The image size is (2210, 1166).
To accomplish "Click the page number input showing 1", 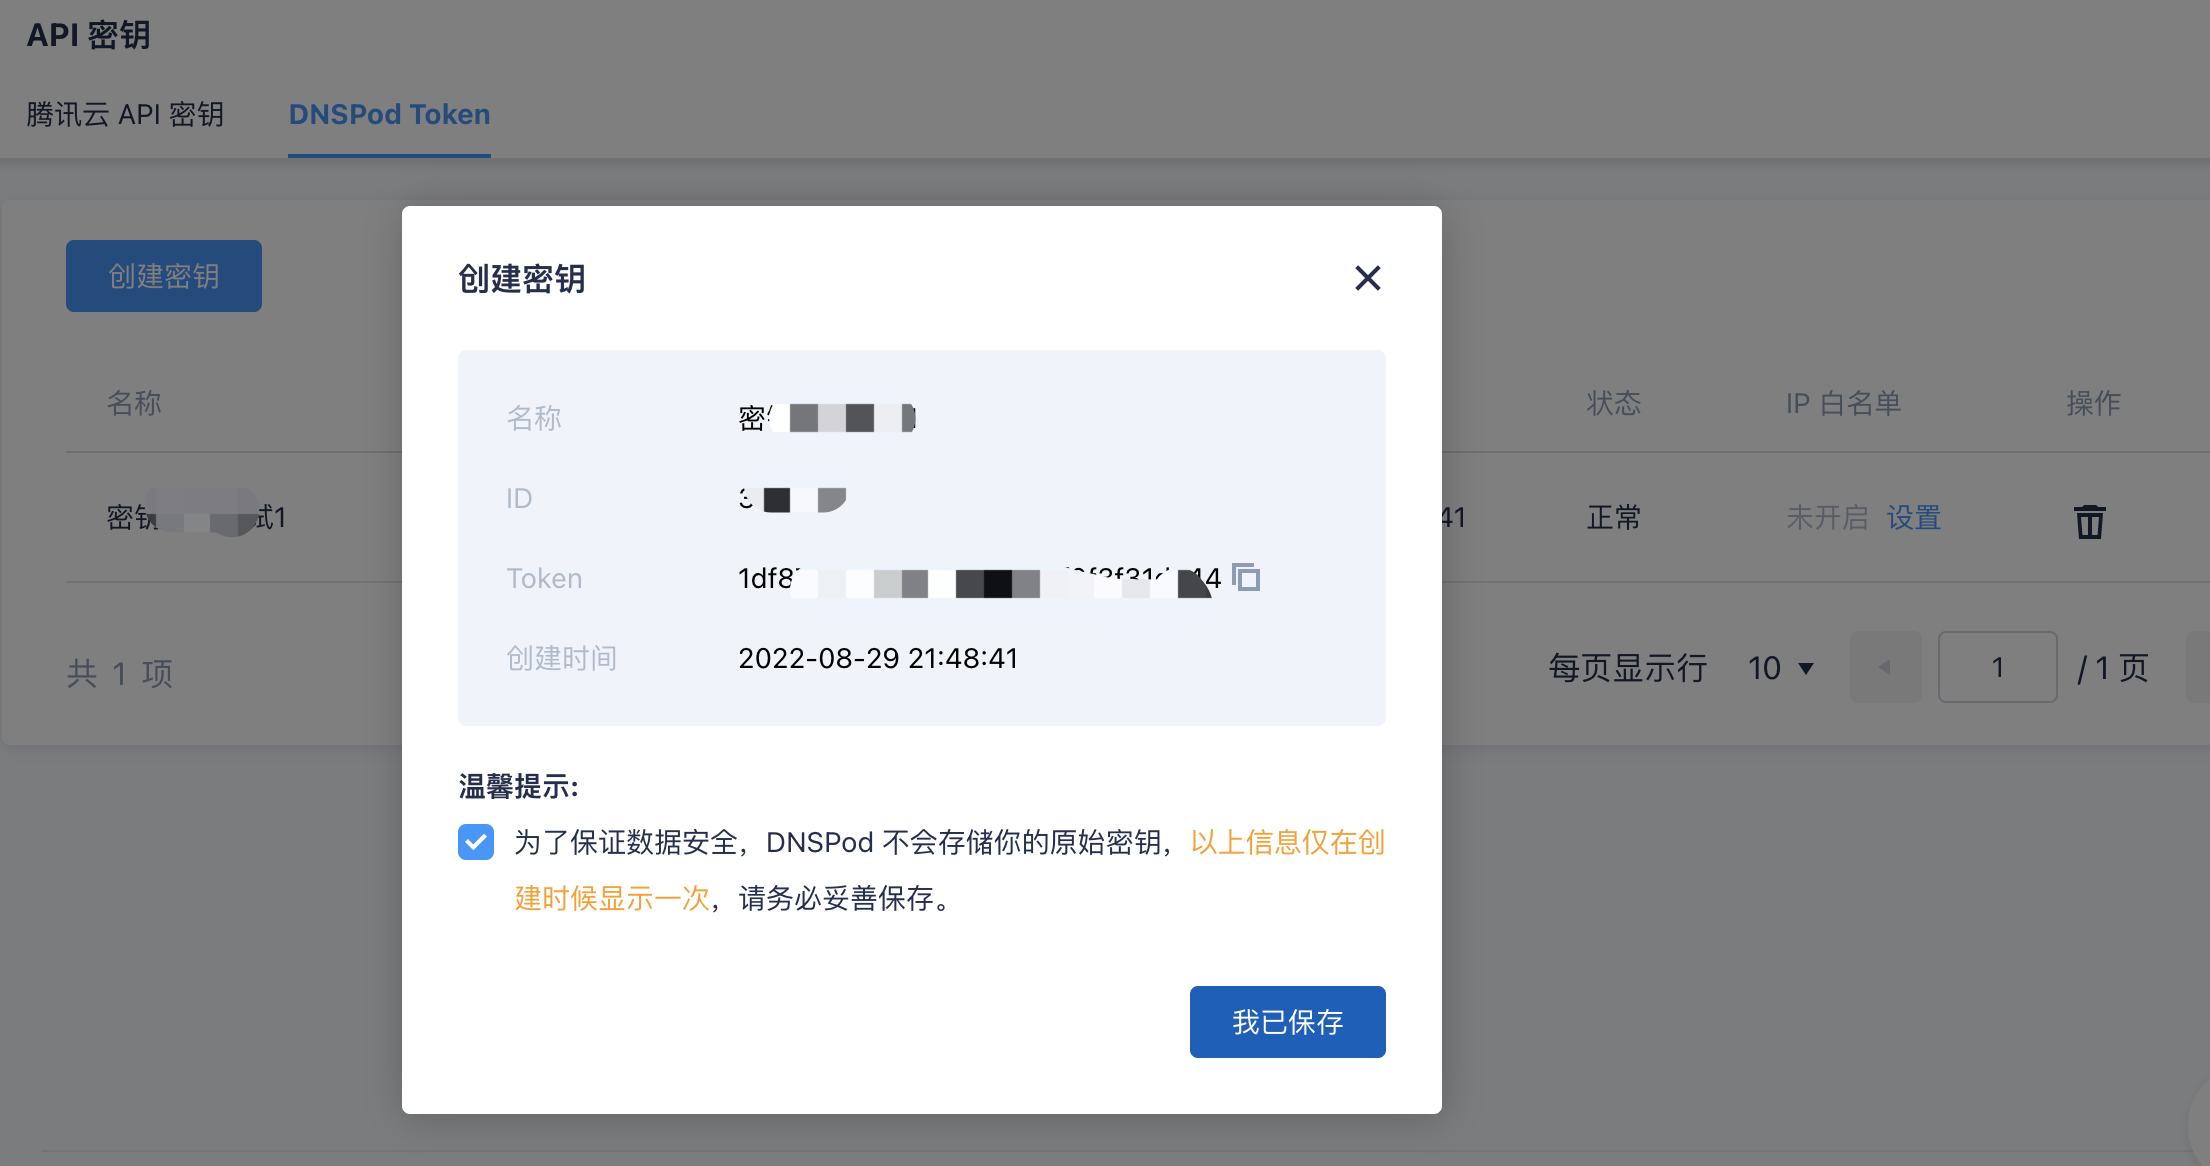I will coord(1997,667).
